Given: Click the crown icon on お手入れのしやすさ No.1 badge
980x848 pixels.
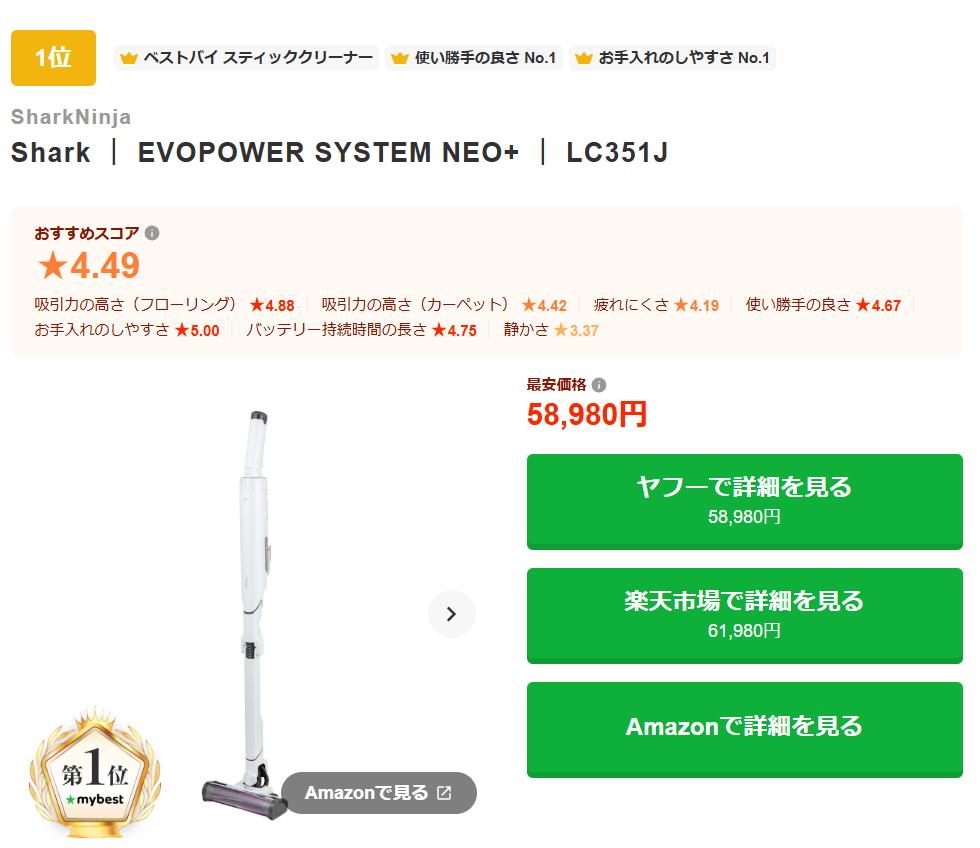Looking at the screenshot, I should [x=584, y=58].
